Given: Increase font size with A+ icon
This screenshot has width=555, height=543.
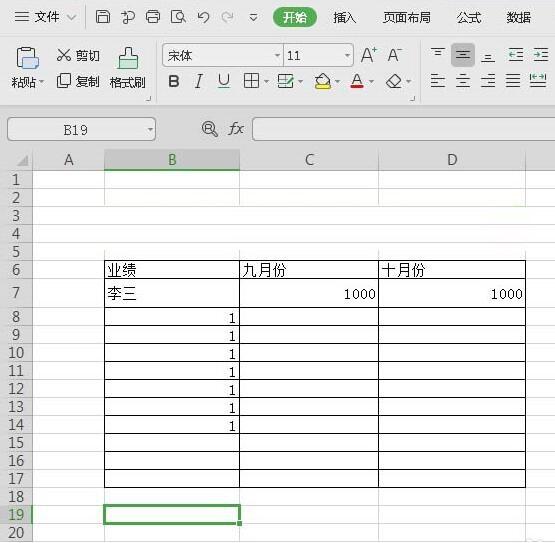Looking at the screenshot, I should (369, 55).
